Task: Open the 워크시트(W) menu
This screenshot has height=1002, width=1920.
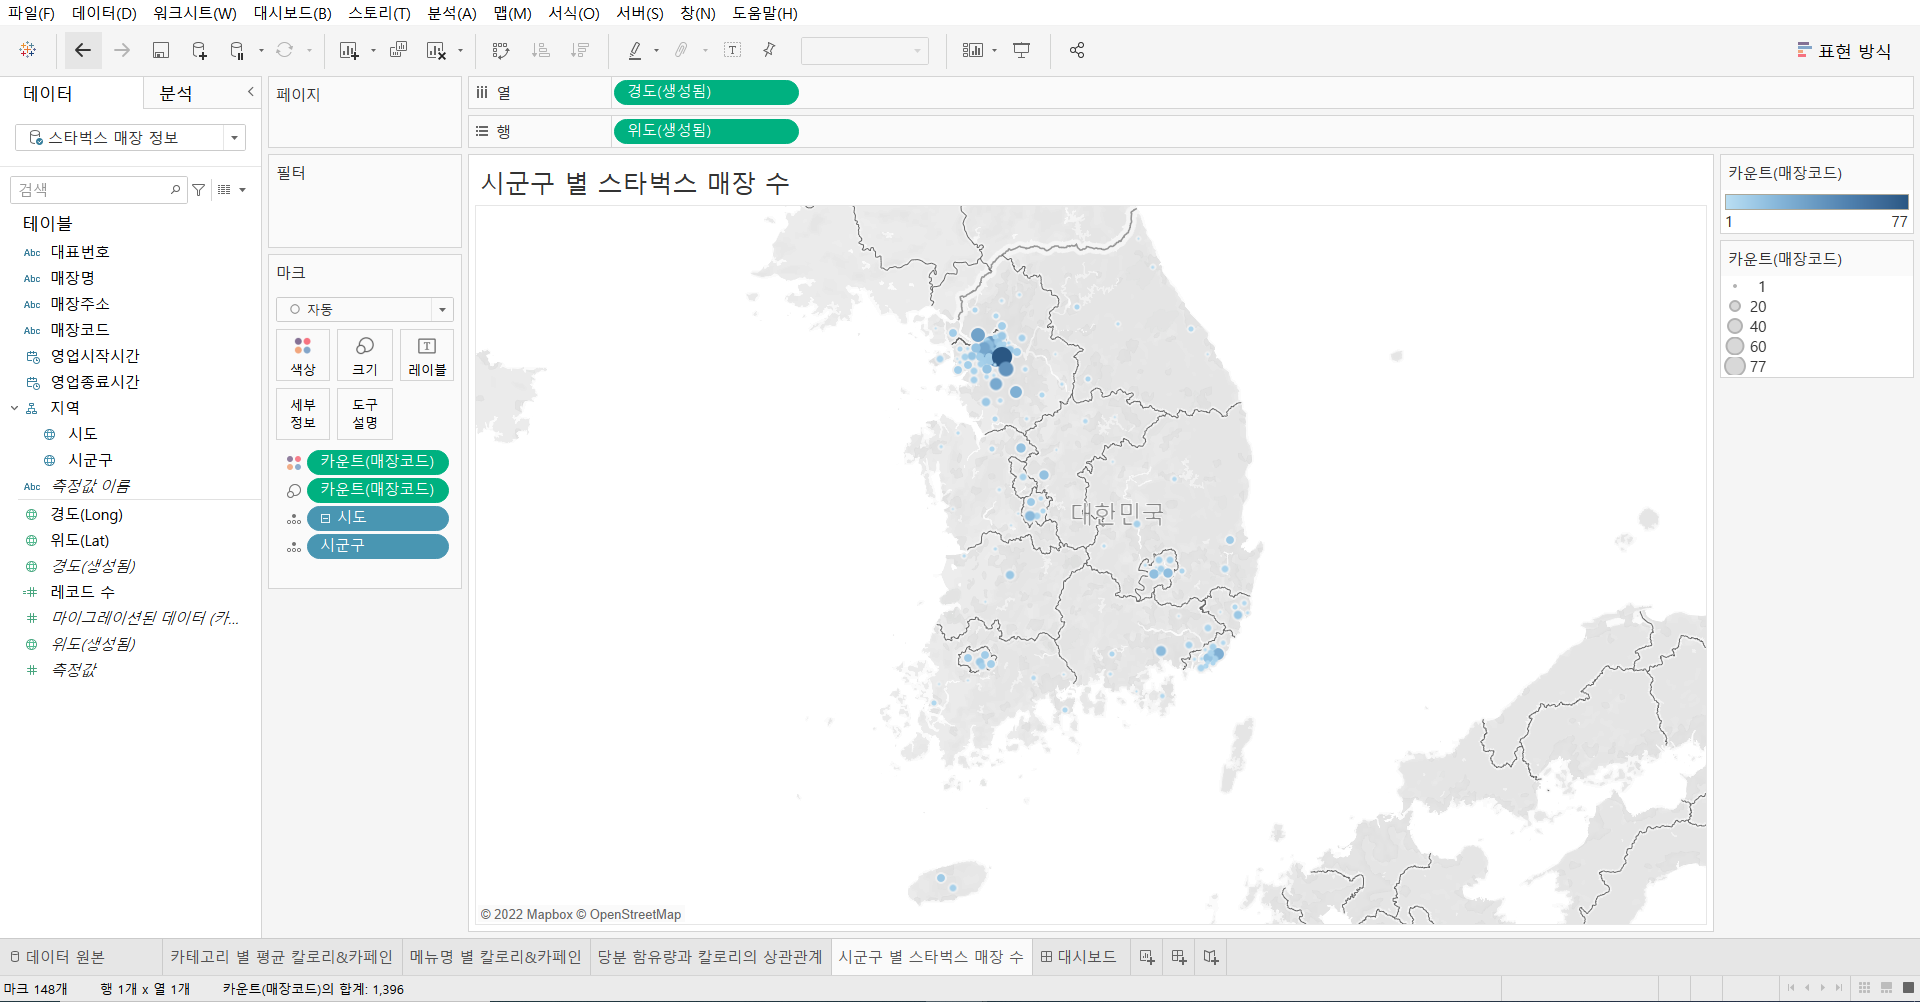Action: point(195,13)
